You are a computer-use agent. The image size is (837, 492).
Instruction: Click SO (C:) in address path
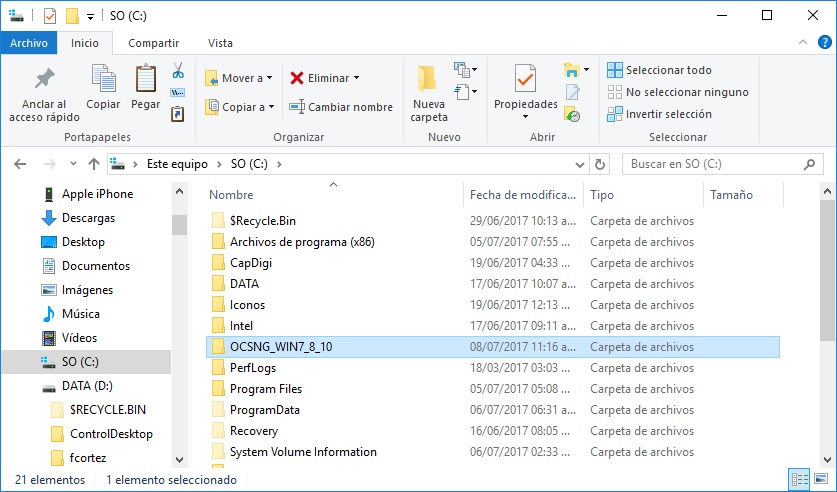[249, 164]
